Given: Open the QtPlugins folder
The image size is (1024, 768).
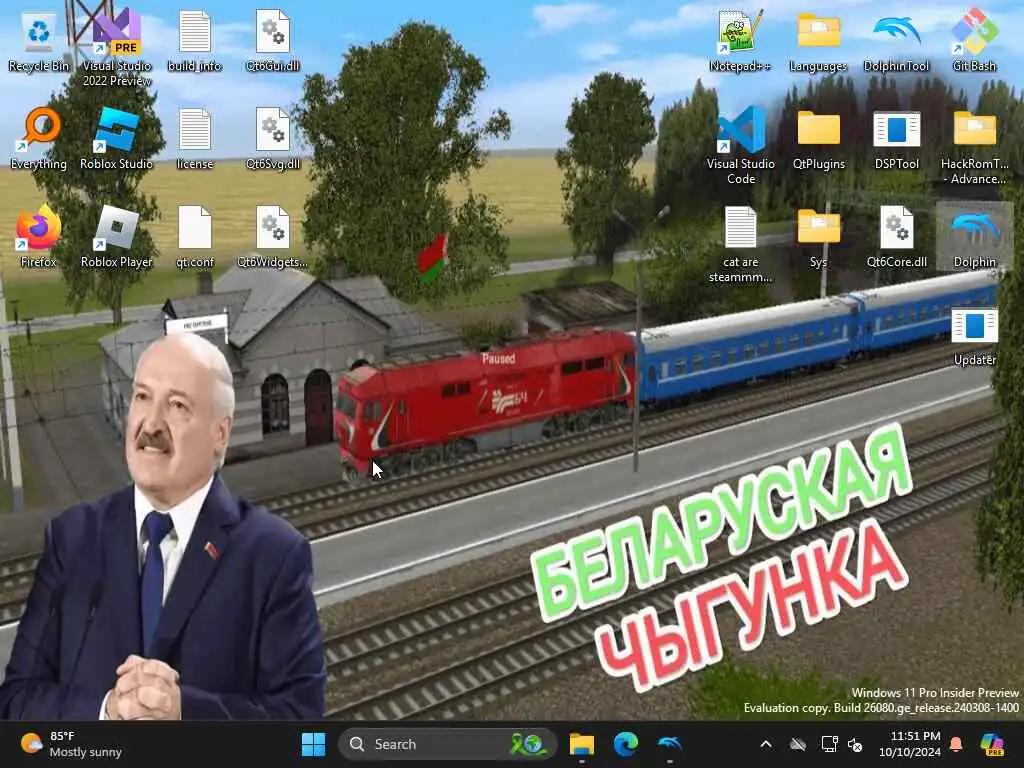Looking at the screenshot, I should [x=818, y=140].
